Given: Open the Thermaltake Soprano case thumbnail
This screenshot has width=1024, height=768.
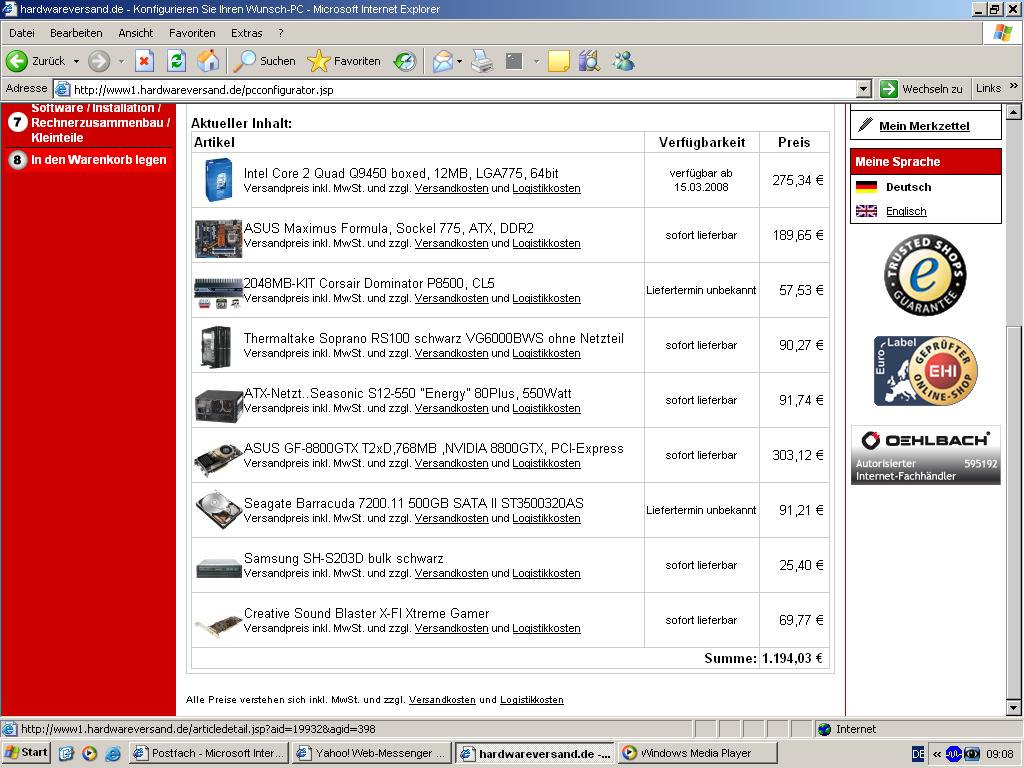Looking at the screenshot, I should click(x=216, y=347).
